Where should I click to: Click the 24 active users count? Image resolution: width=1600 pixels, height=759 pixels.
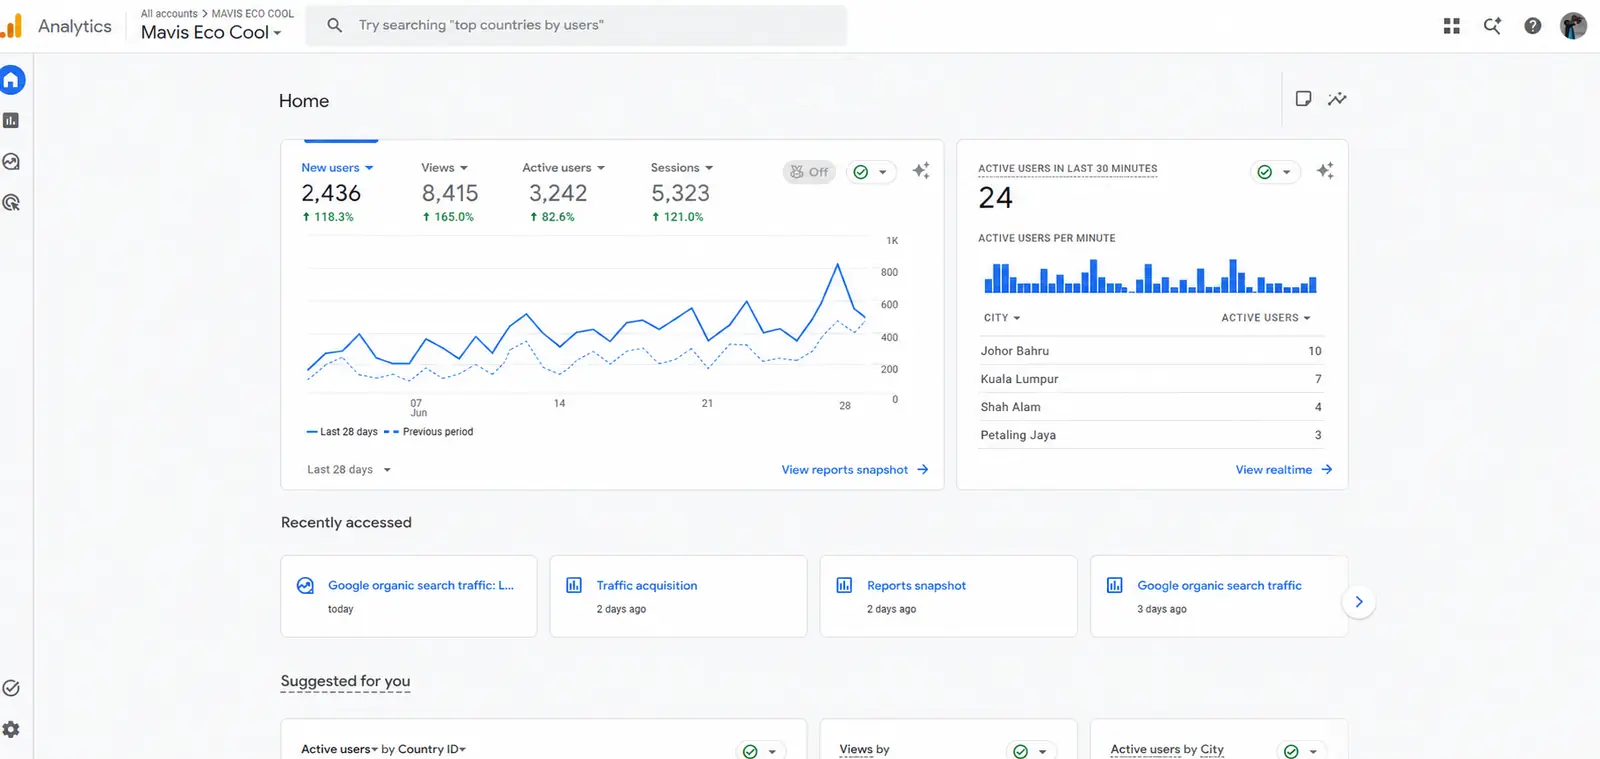click(995, 198)
